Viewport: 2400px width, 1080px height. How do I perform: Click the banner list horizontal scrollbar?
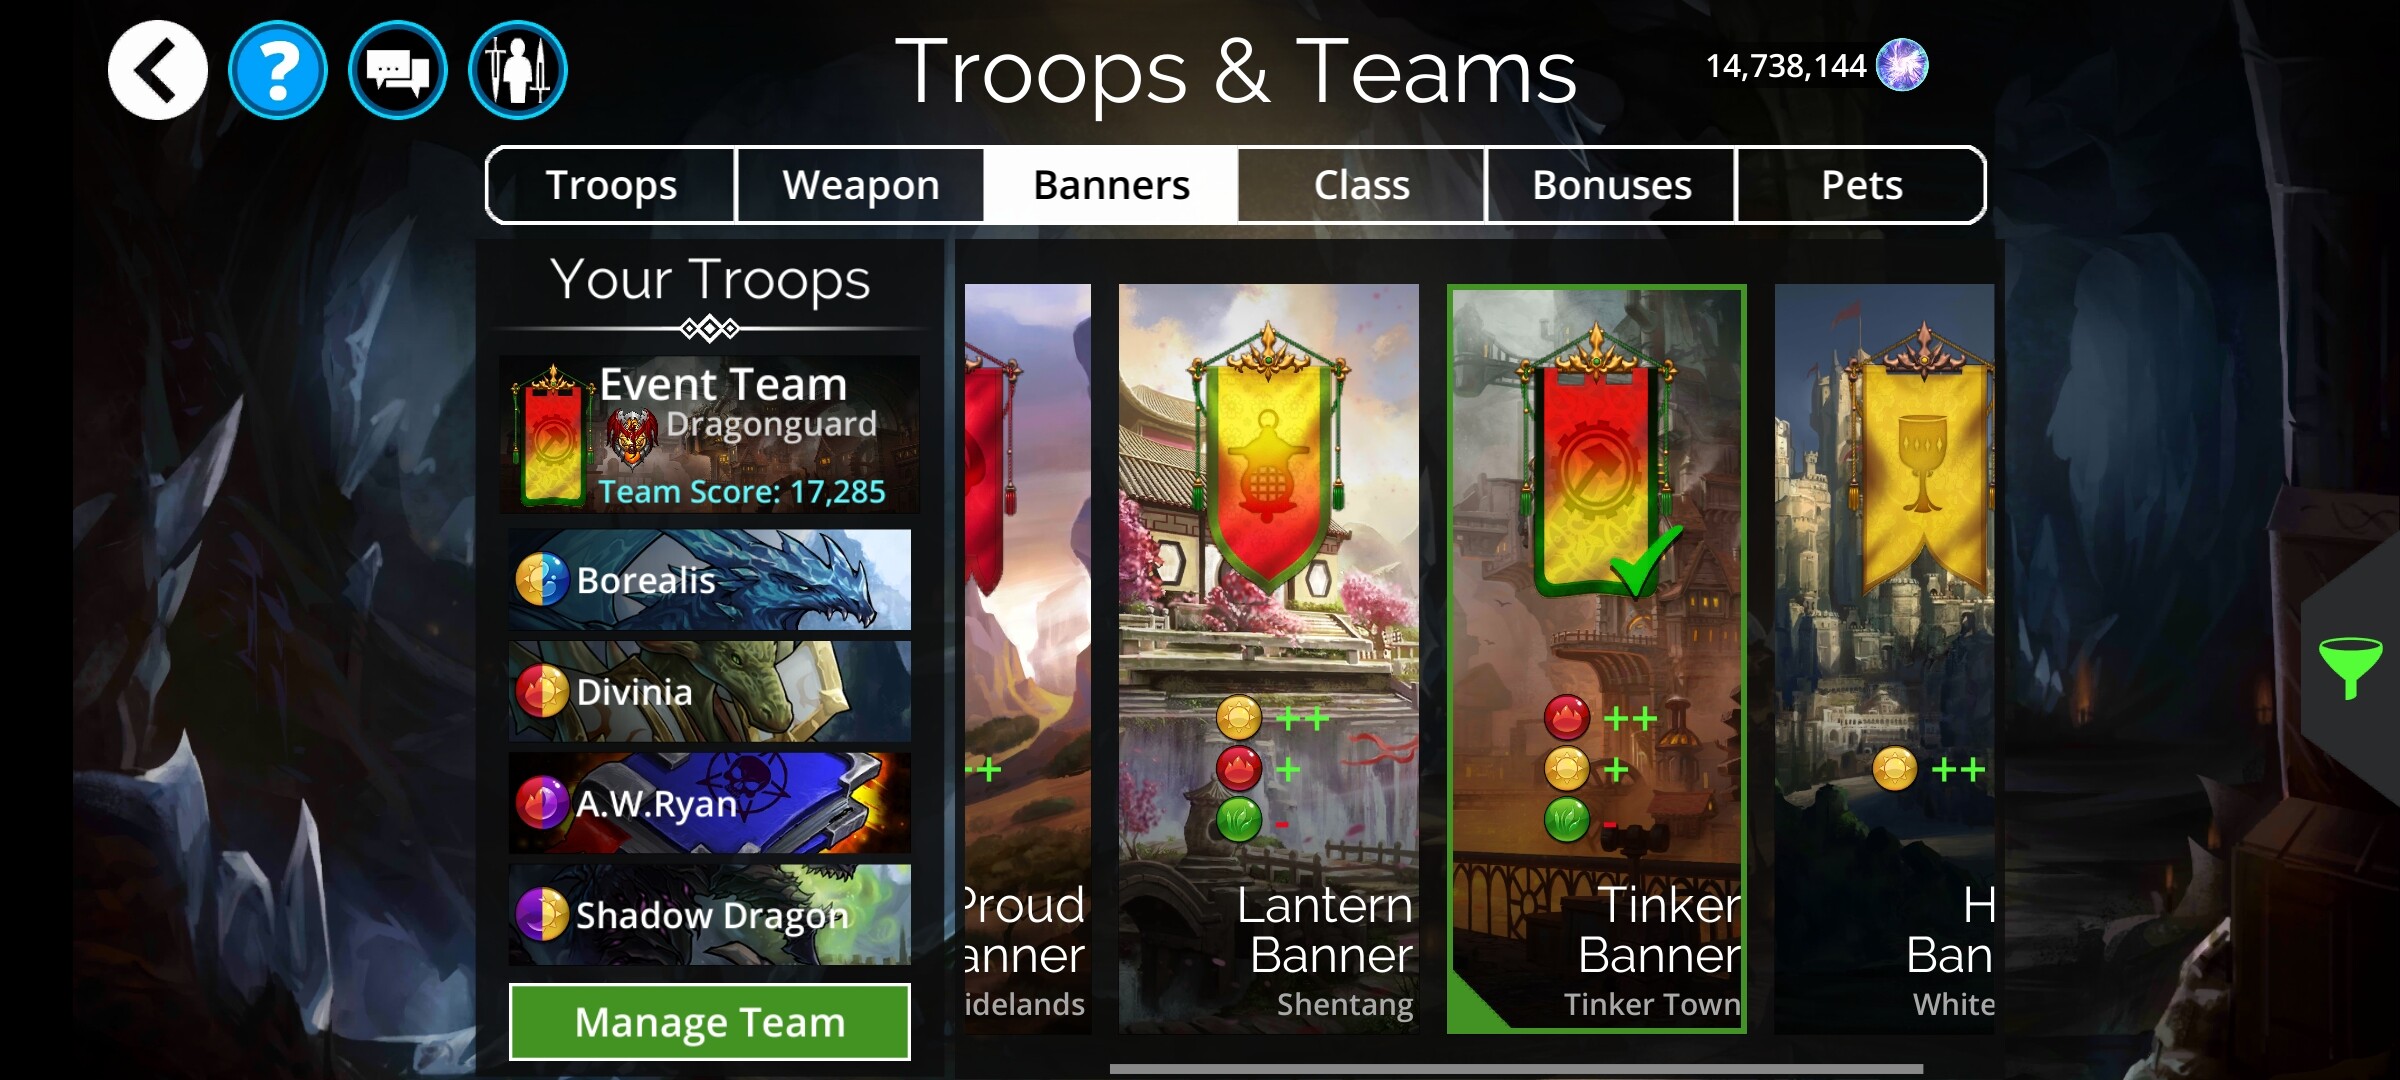[1516, 1069]
